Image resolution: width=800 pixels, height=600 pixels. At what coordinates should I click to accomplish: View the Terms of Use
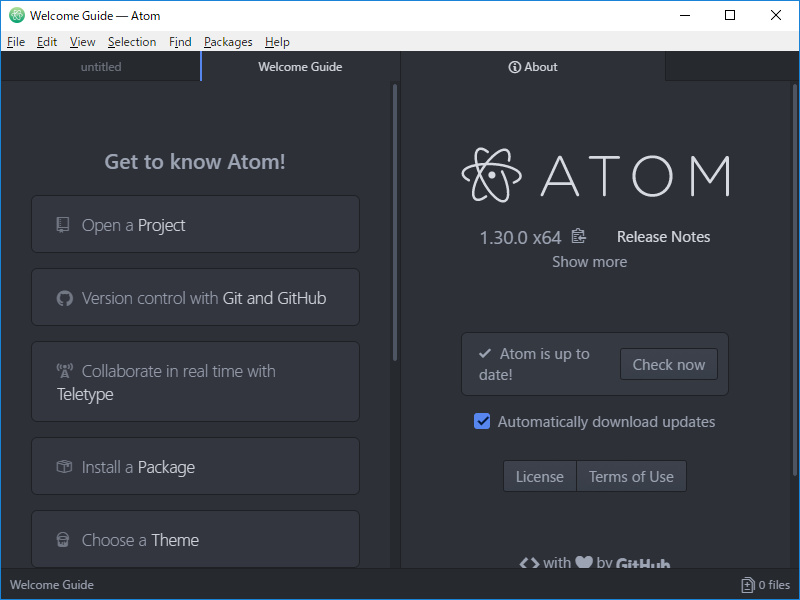pyautogui.click(x=631, y=476)
